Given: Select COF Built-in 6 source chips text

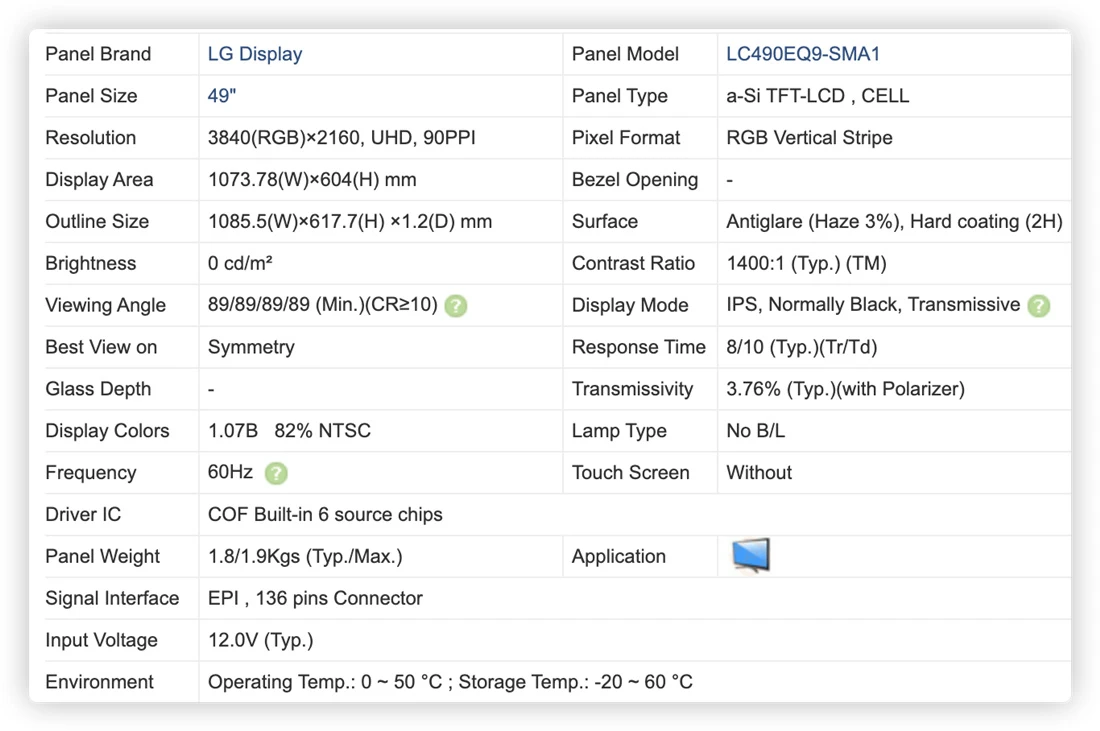Looking at the screenshot, I should 325,514.
